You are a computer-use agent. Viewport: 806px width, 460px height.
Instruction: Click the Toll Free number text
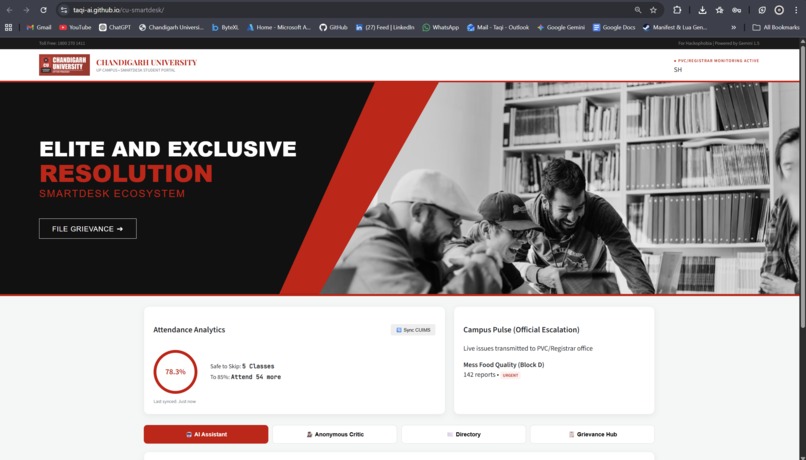point(62,43)
